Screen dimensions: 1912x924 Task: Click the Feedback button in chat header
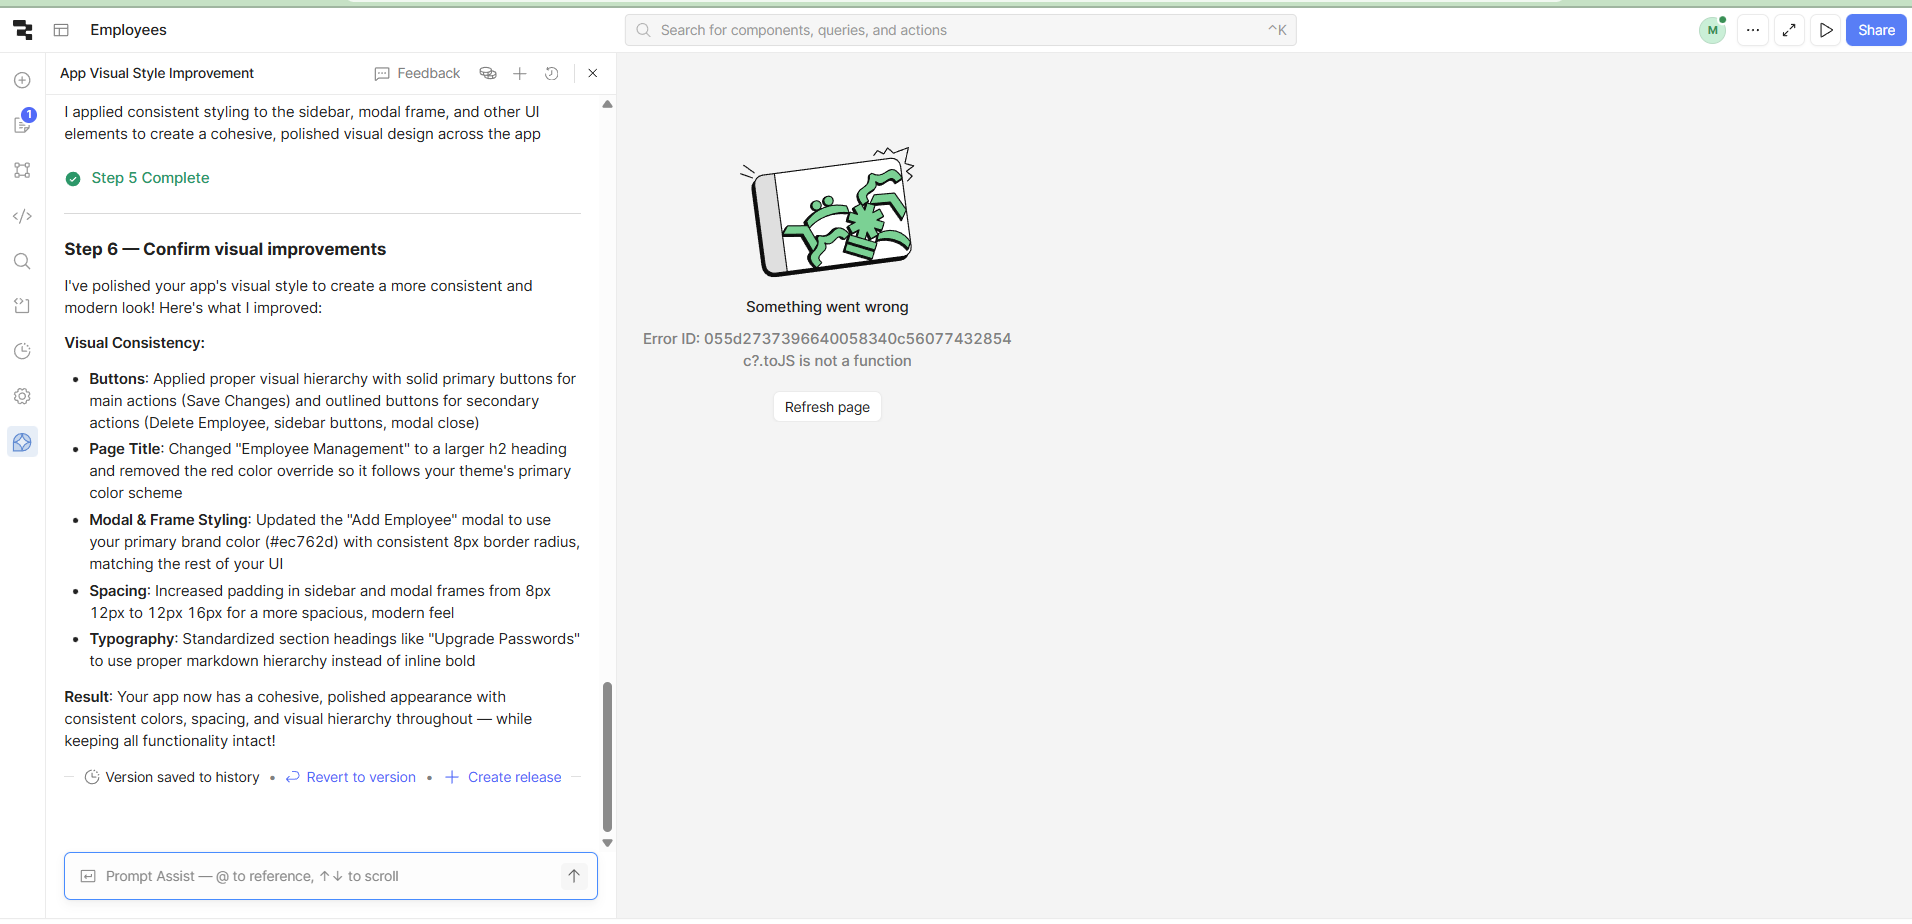click(x=417, y=73)
